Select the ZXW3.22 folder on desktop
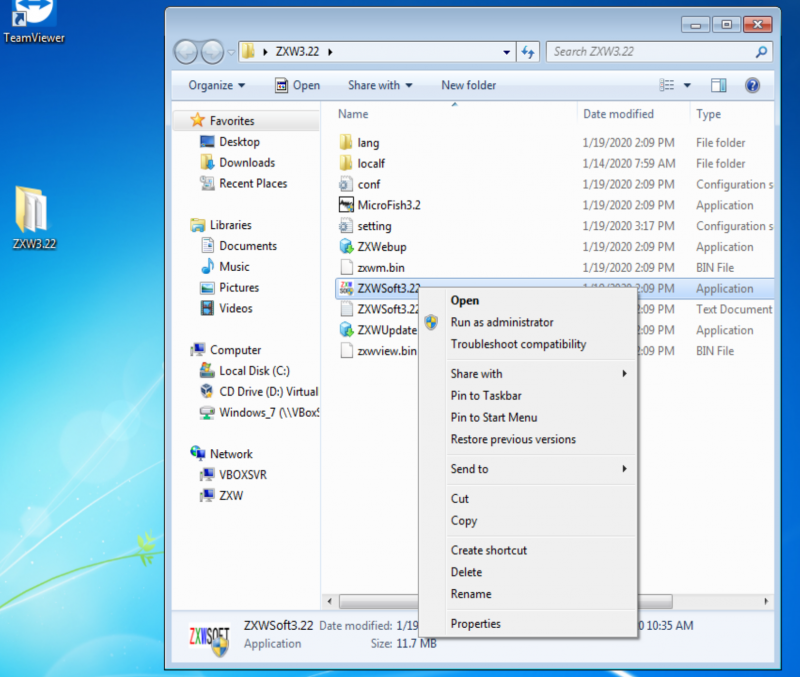The height and width of the screenshot is (677, 800). pyautogui.click(x=34, y=217)
